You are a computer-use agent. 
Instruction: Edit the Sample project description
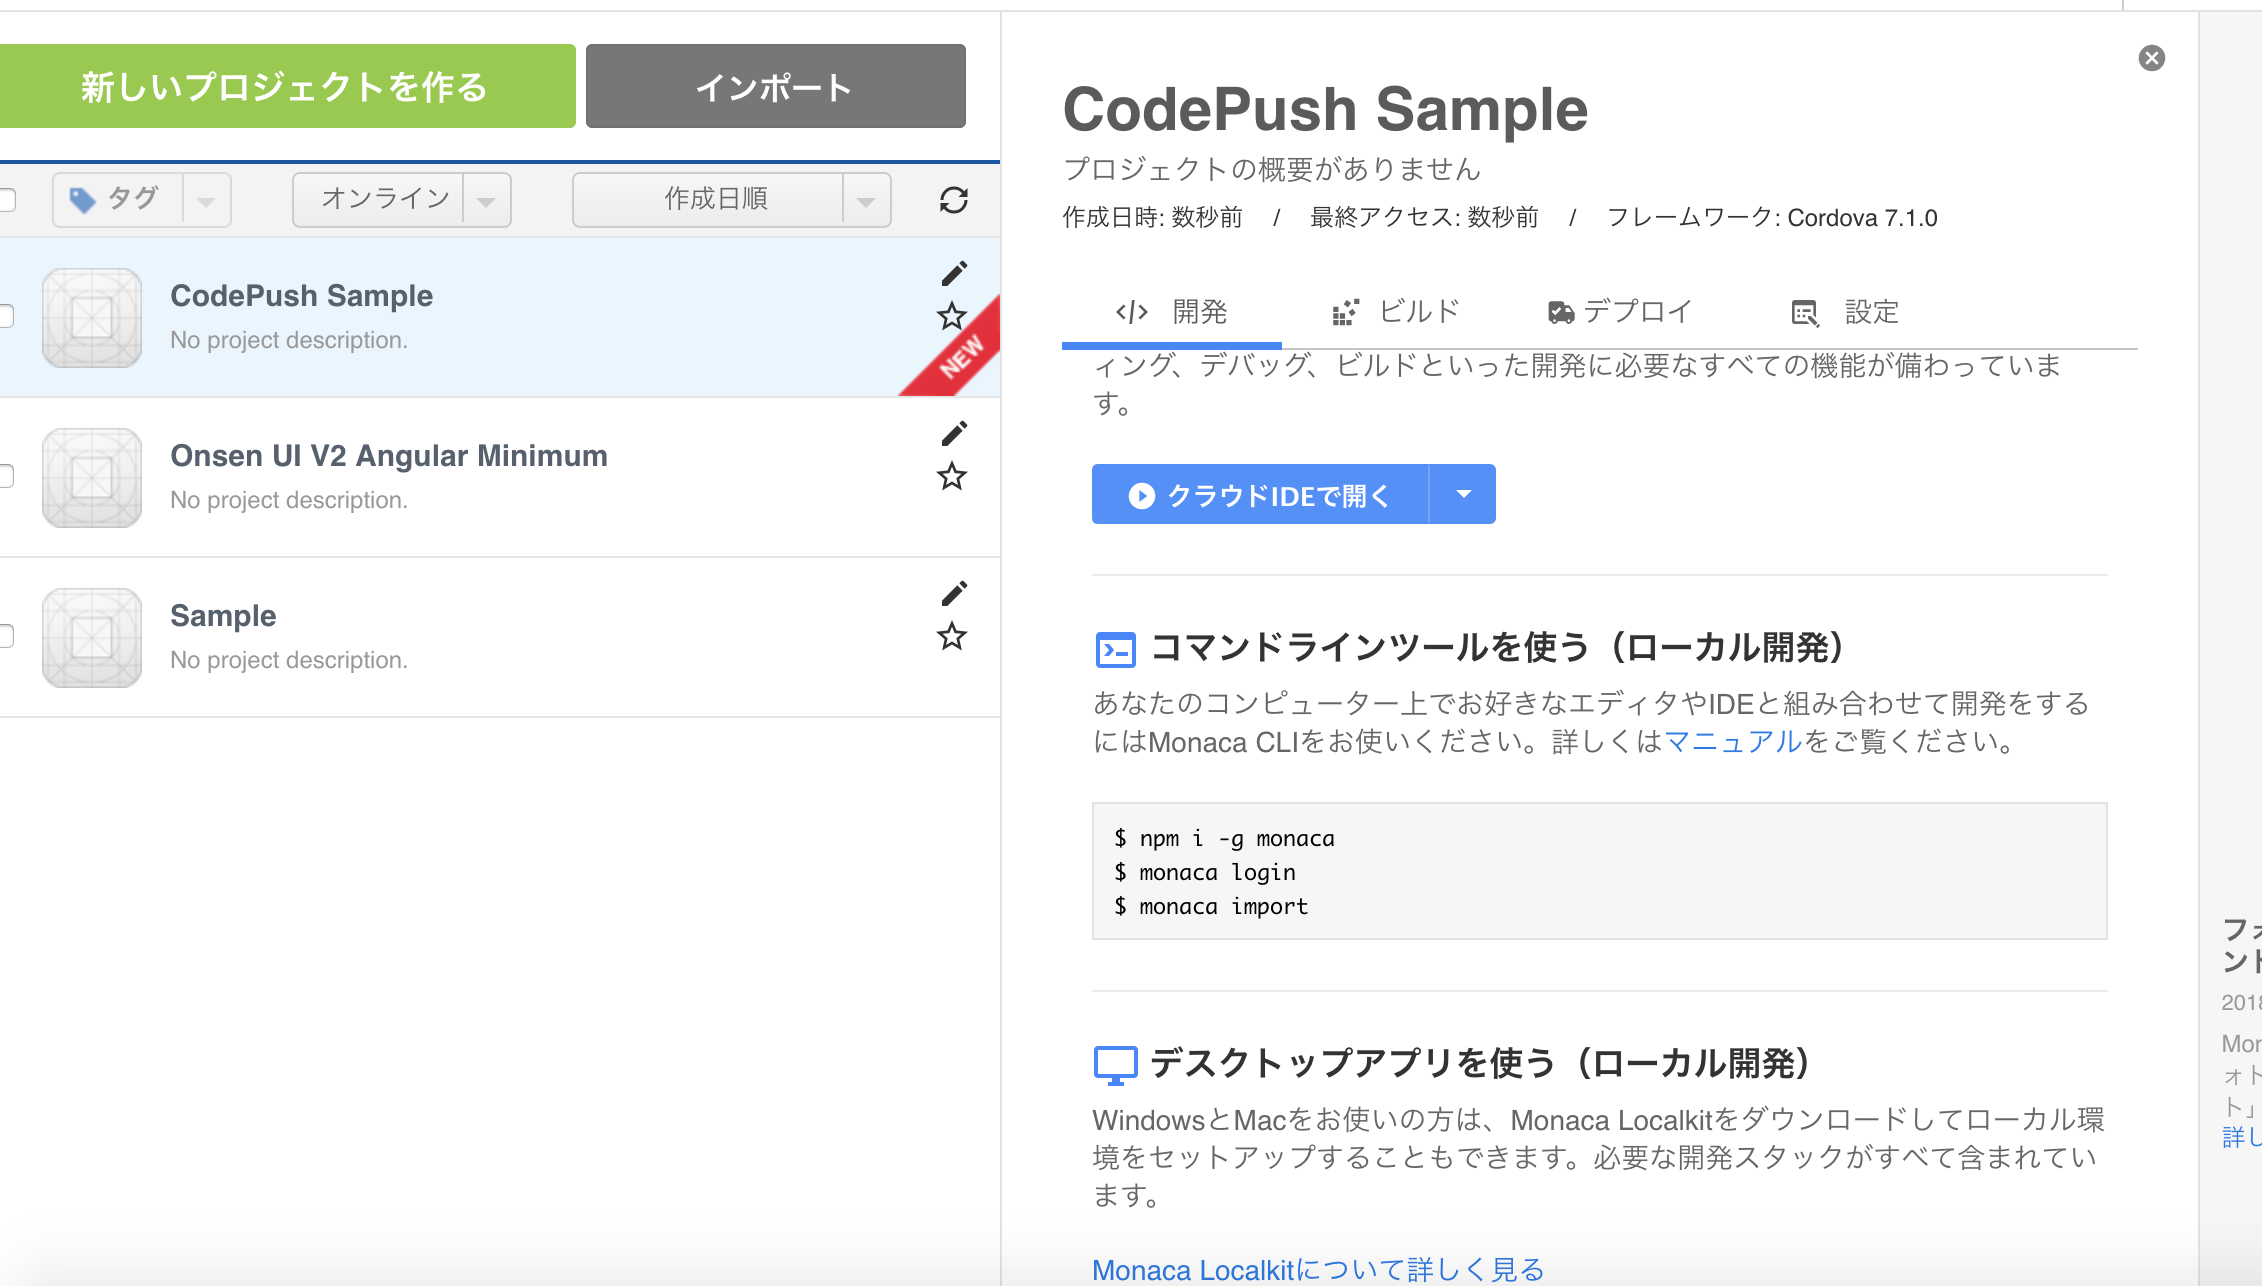pyautogui.click(x=955, y=592)
